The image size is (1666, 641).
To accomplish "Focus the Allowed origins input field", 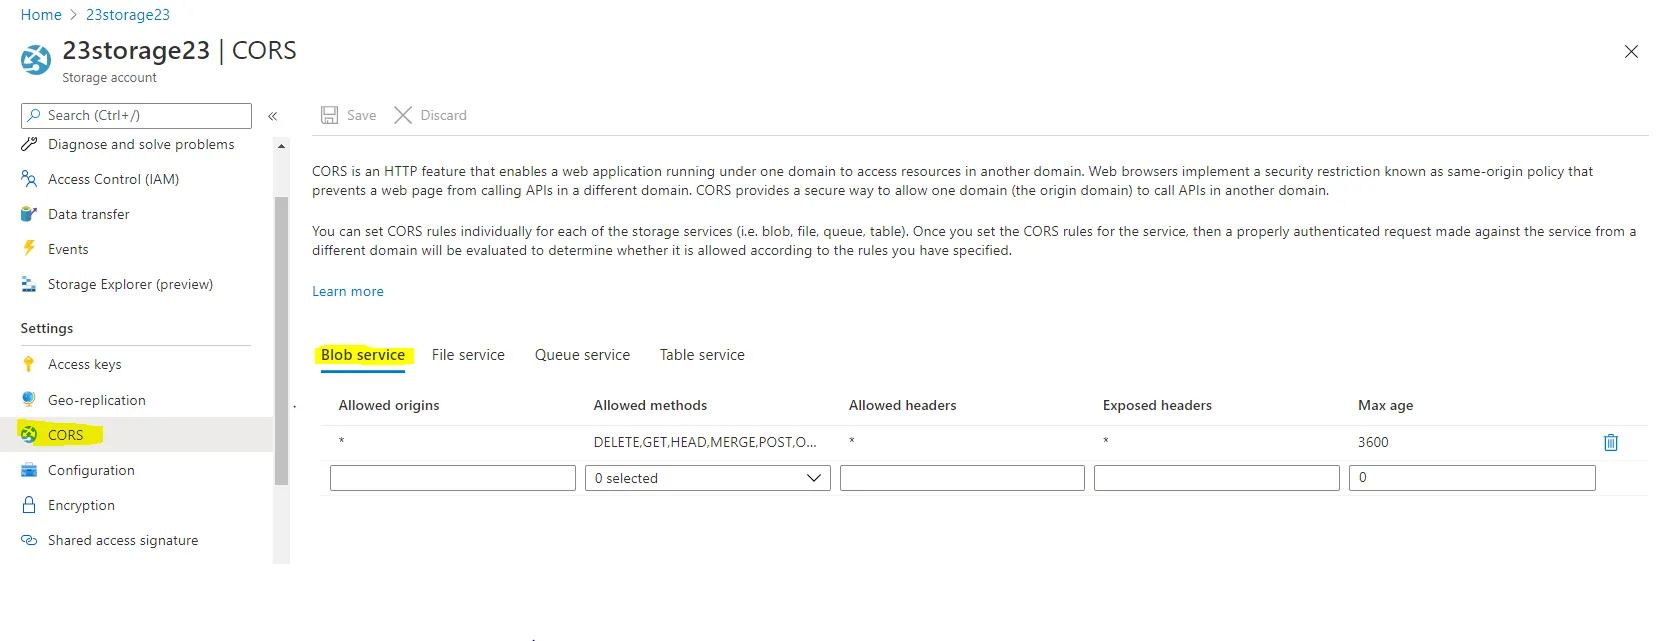I will pyautogui.click(x=453, y=478).
